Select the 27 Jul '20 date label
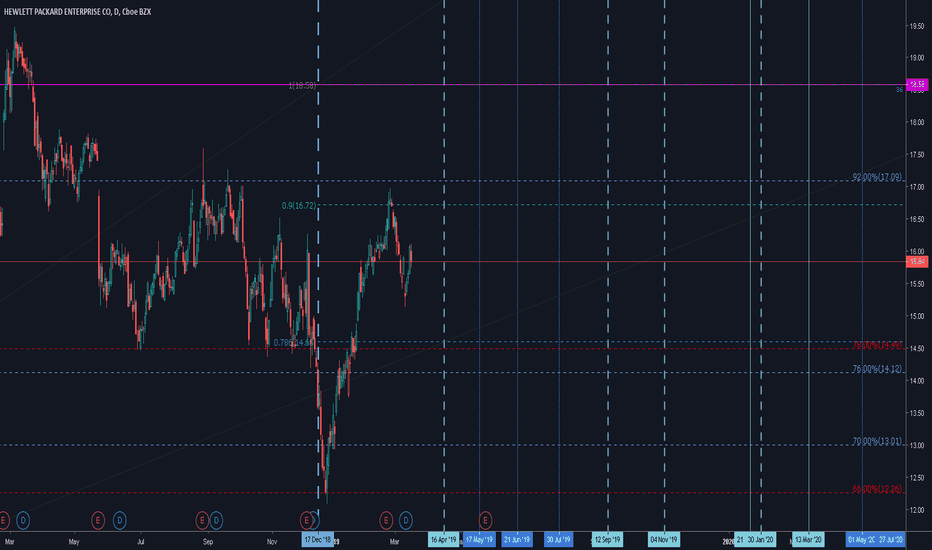This screenshot has height=550, width=932. pos(891,540)
